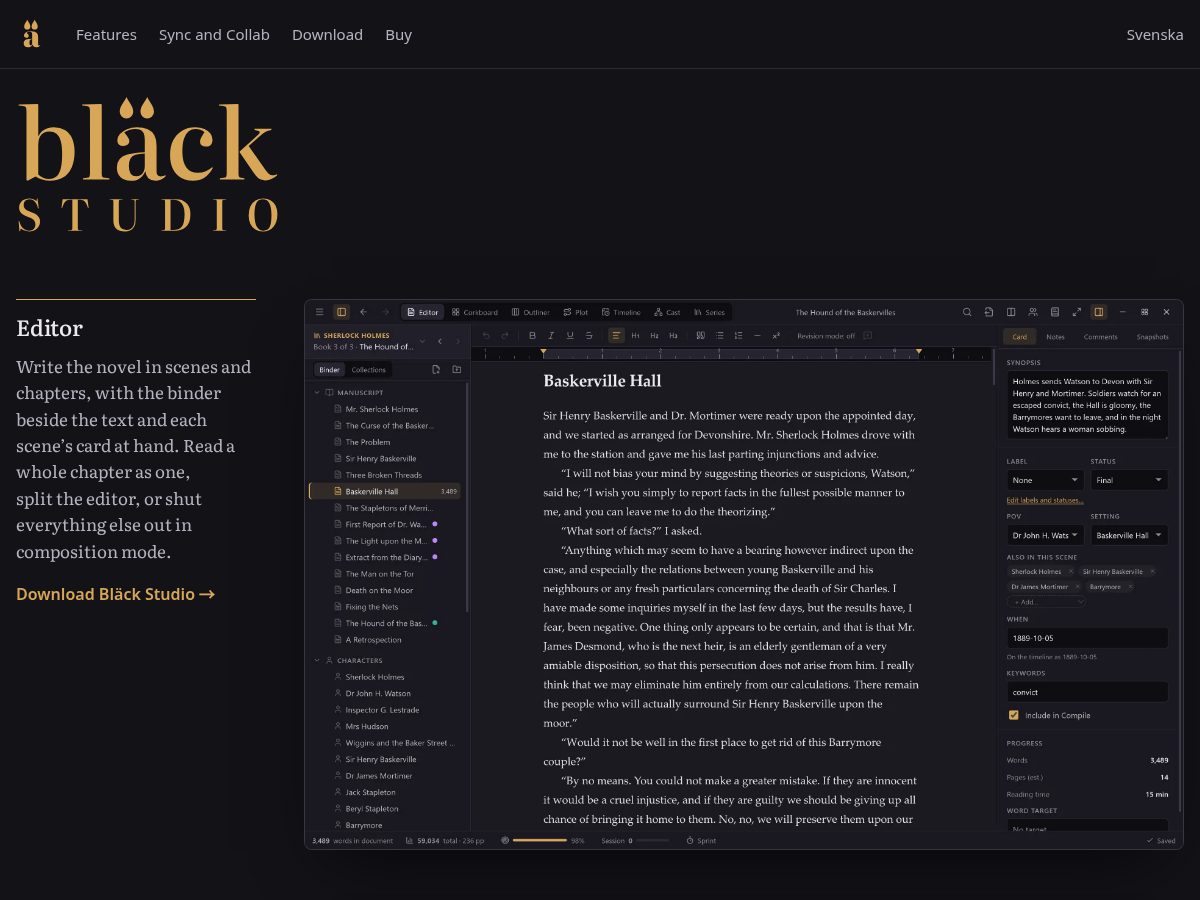Viewport: 1200px width, 900px height.
Task: Toggle the inspector panel icon
Action: click(1099, 312)
